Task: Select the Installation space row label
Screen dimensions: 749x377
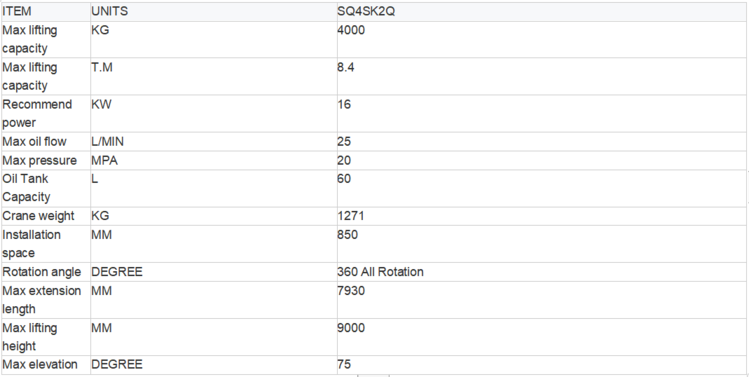Action: [46, 244]
